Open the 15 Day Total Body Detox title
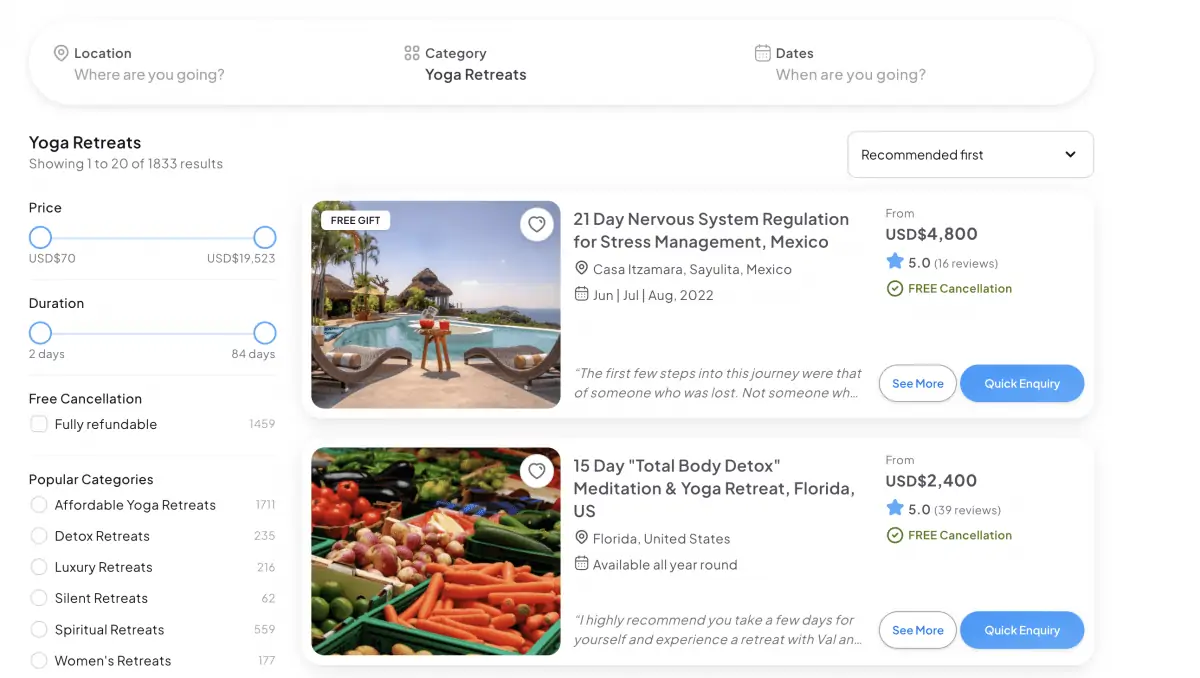 point(714,488)
